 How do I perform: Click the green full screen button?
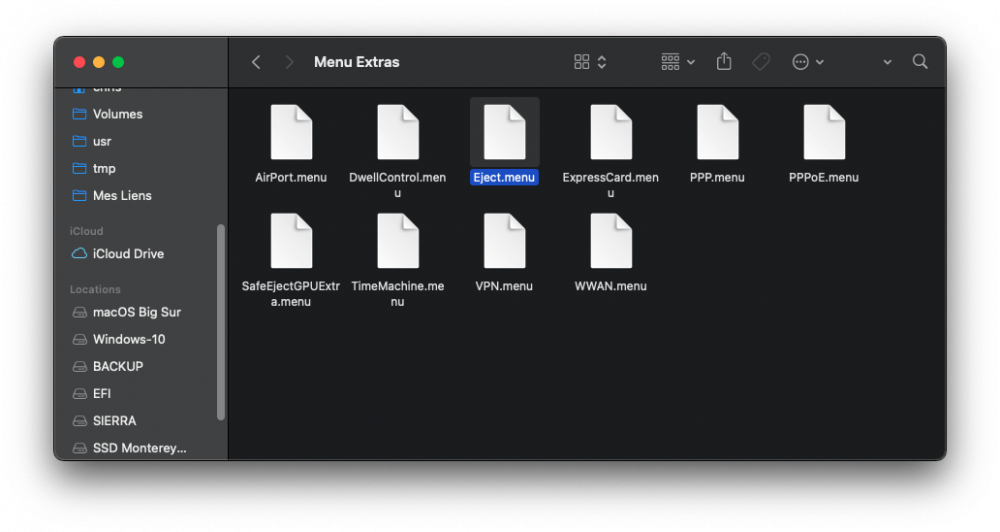(x=118, y=62)
